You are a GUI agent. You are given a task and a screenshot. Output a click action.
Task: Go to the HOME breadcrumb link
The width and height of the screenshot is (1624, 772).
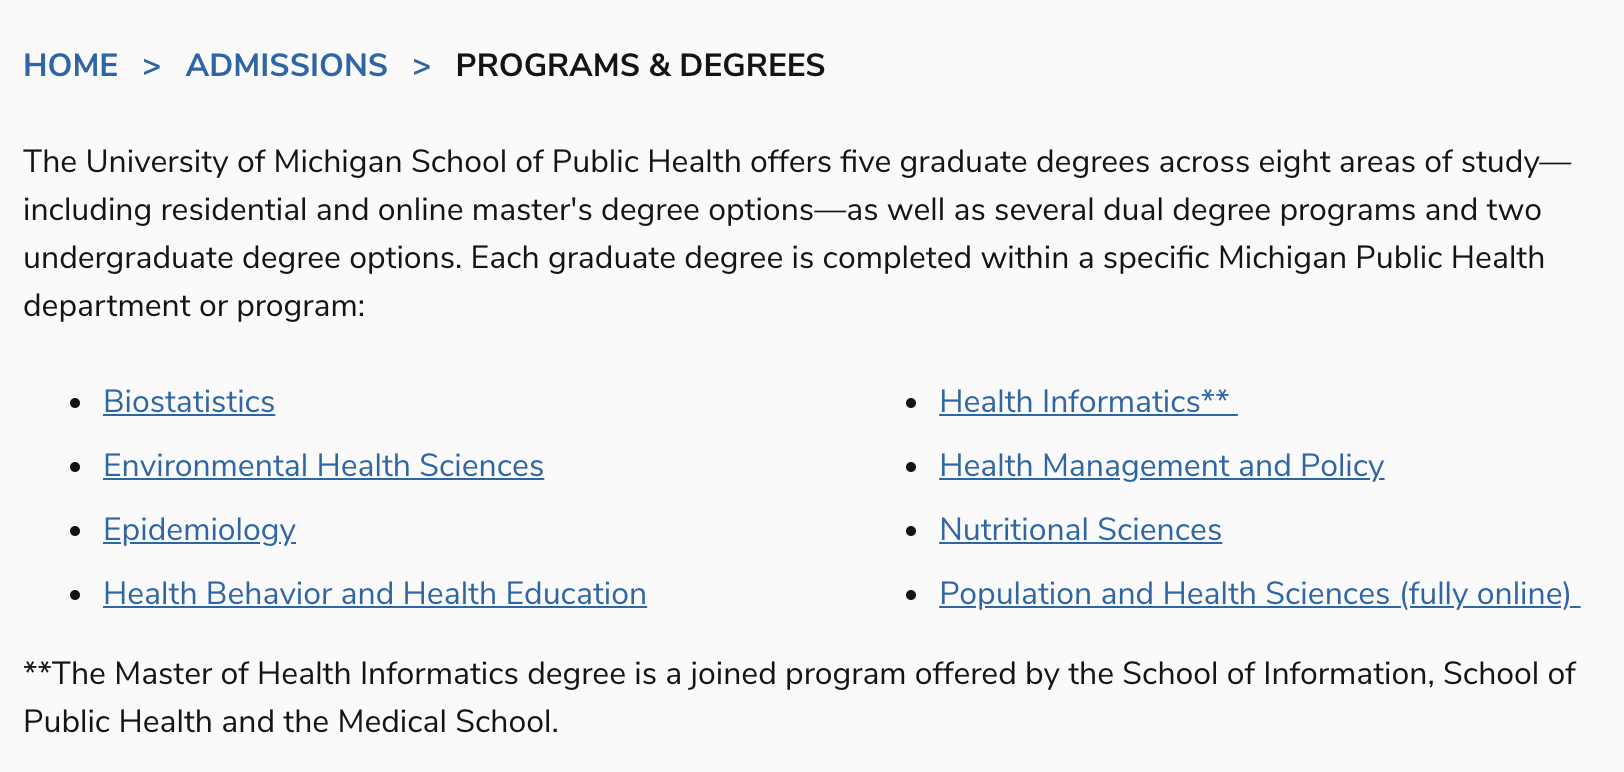coord(71,65)
